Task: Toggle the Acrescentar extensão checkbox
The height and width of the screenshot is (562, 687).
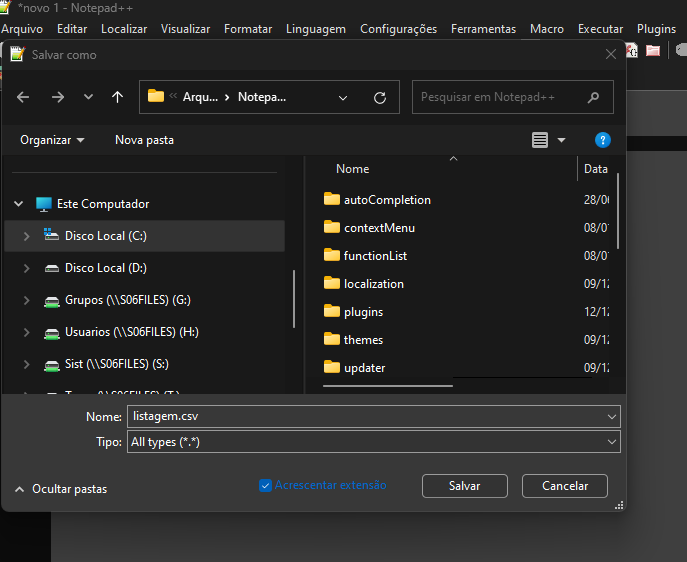Action: pos(265,485)
